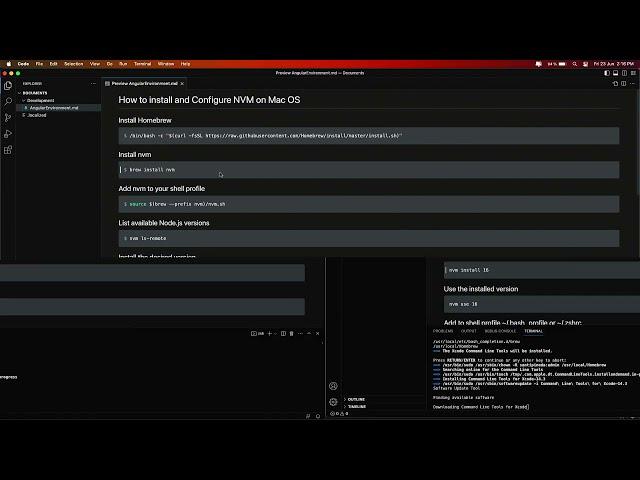Open the Run menu
This screenshot has width=640, height=480.
click(x=123, y=64)
